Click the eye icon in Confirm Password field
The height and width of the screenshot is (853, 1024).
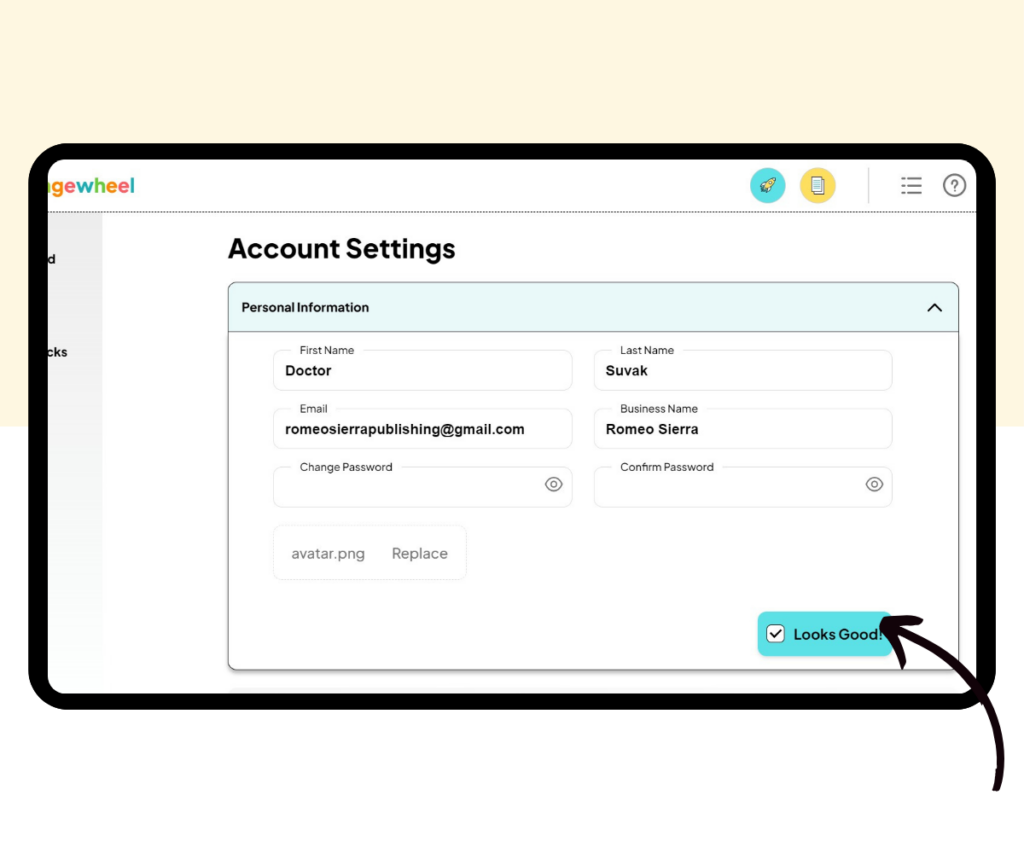(874, 485)
